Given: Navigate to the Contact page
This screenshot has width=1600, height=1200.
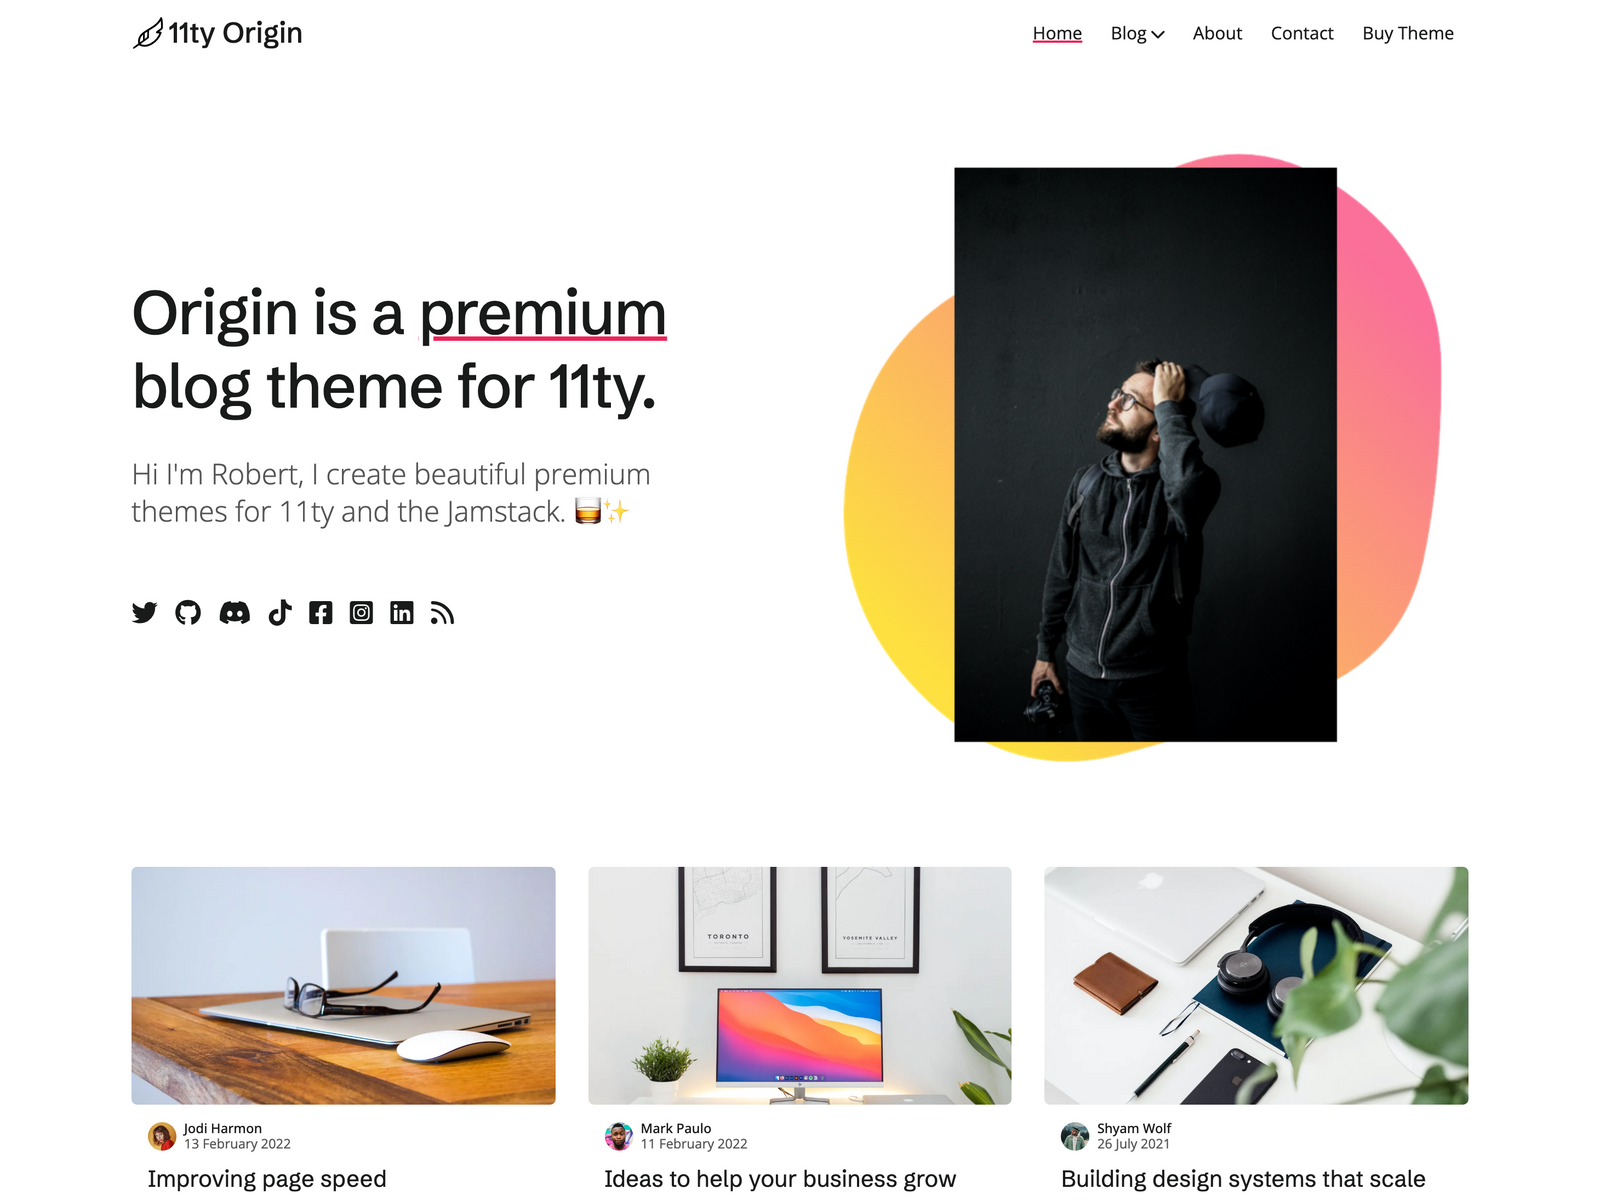Looking at the screenshot, I should (x=1302, y=33).
